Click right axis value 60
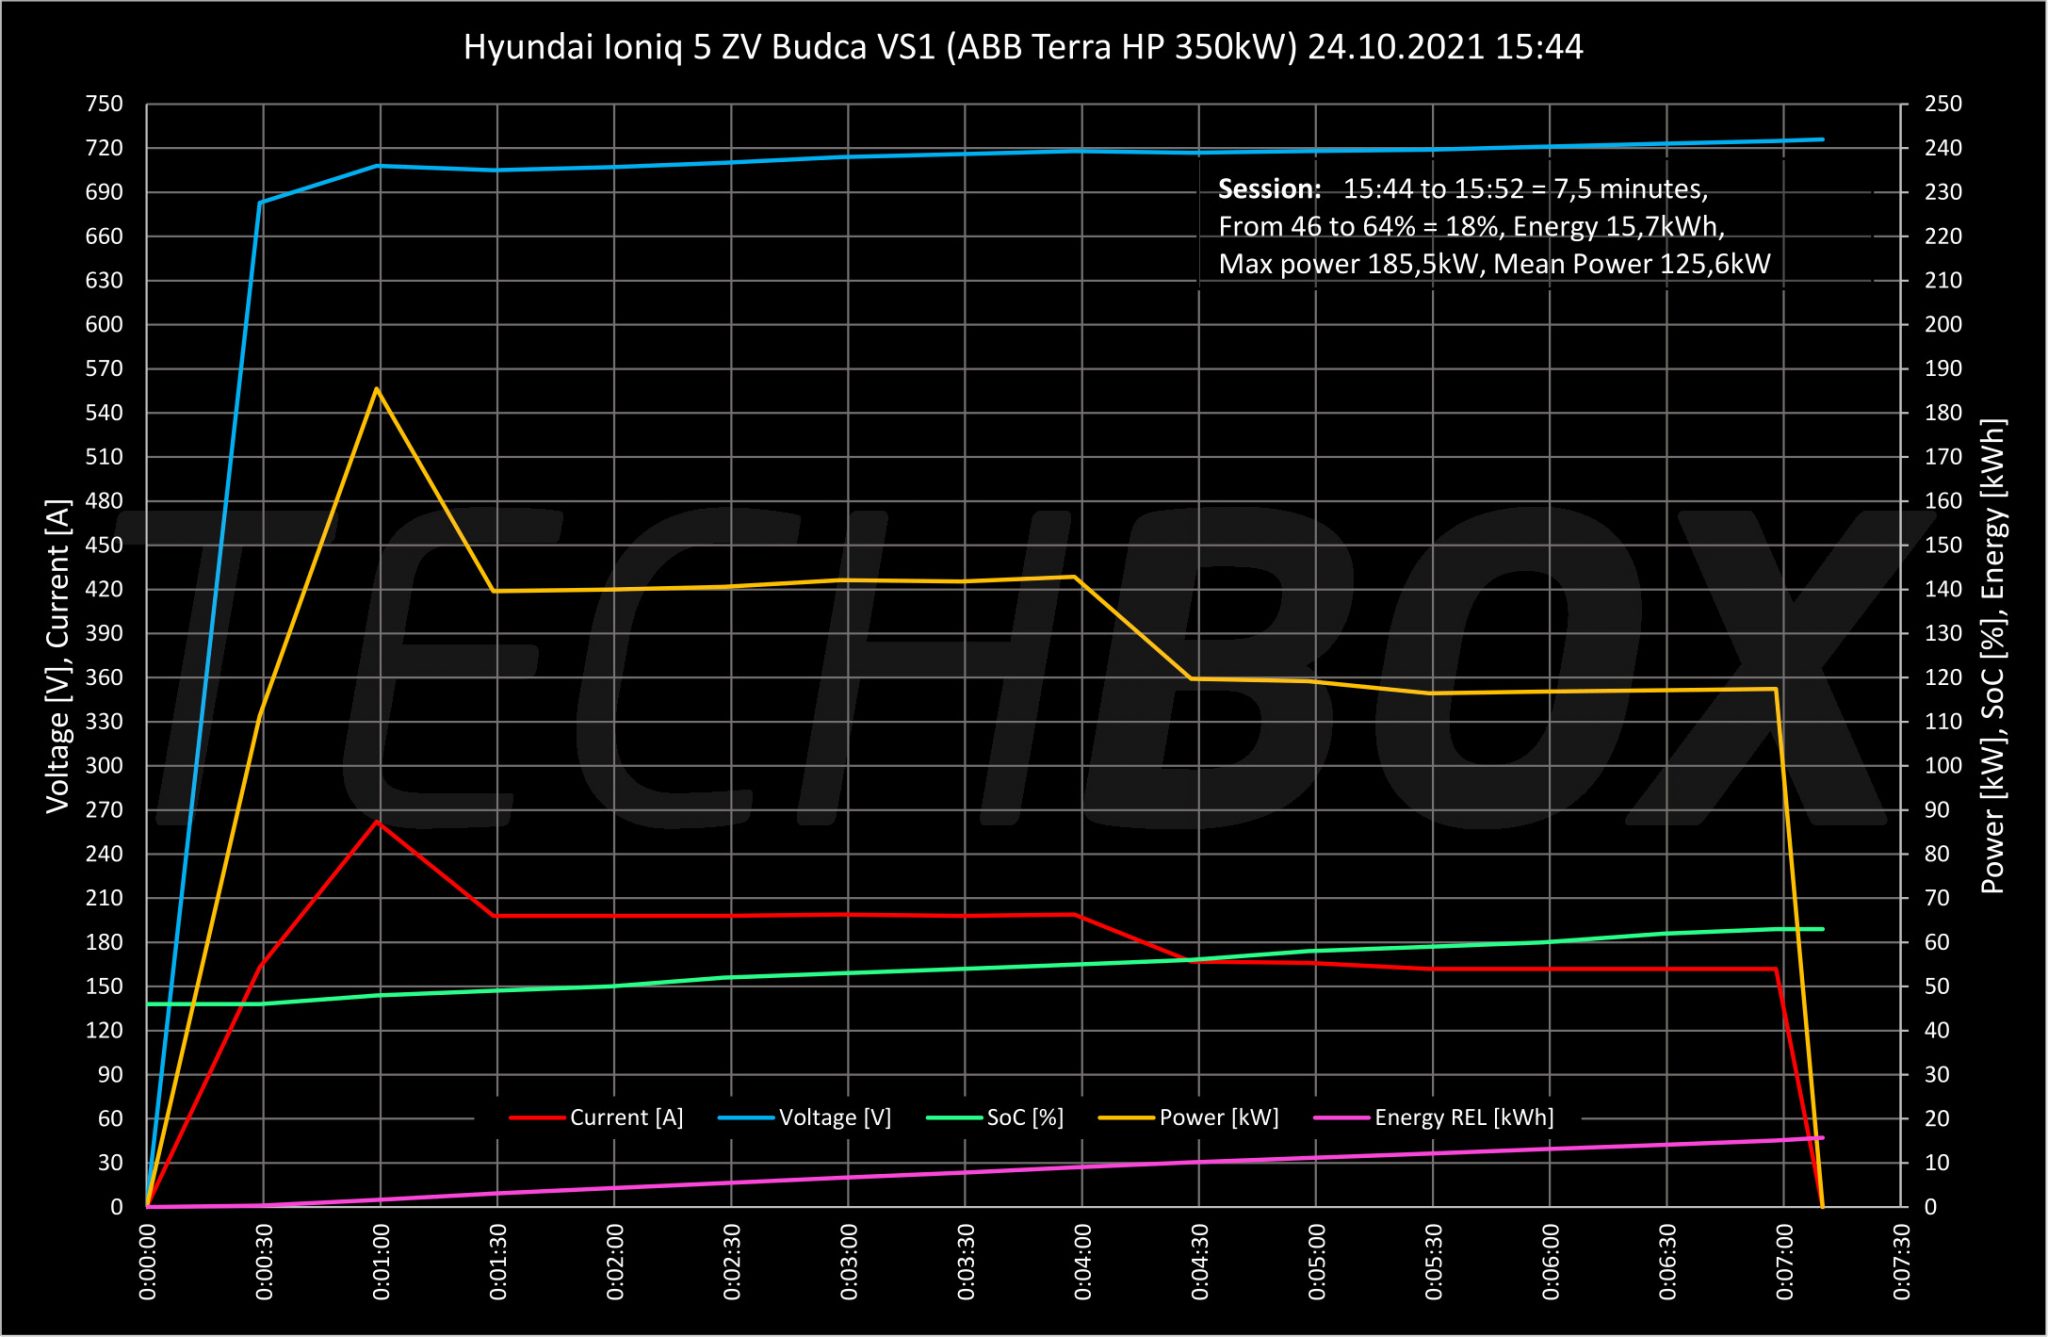2048x1337 pixels. pyautogui.click(x=1937, y=942)
